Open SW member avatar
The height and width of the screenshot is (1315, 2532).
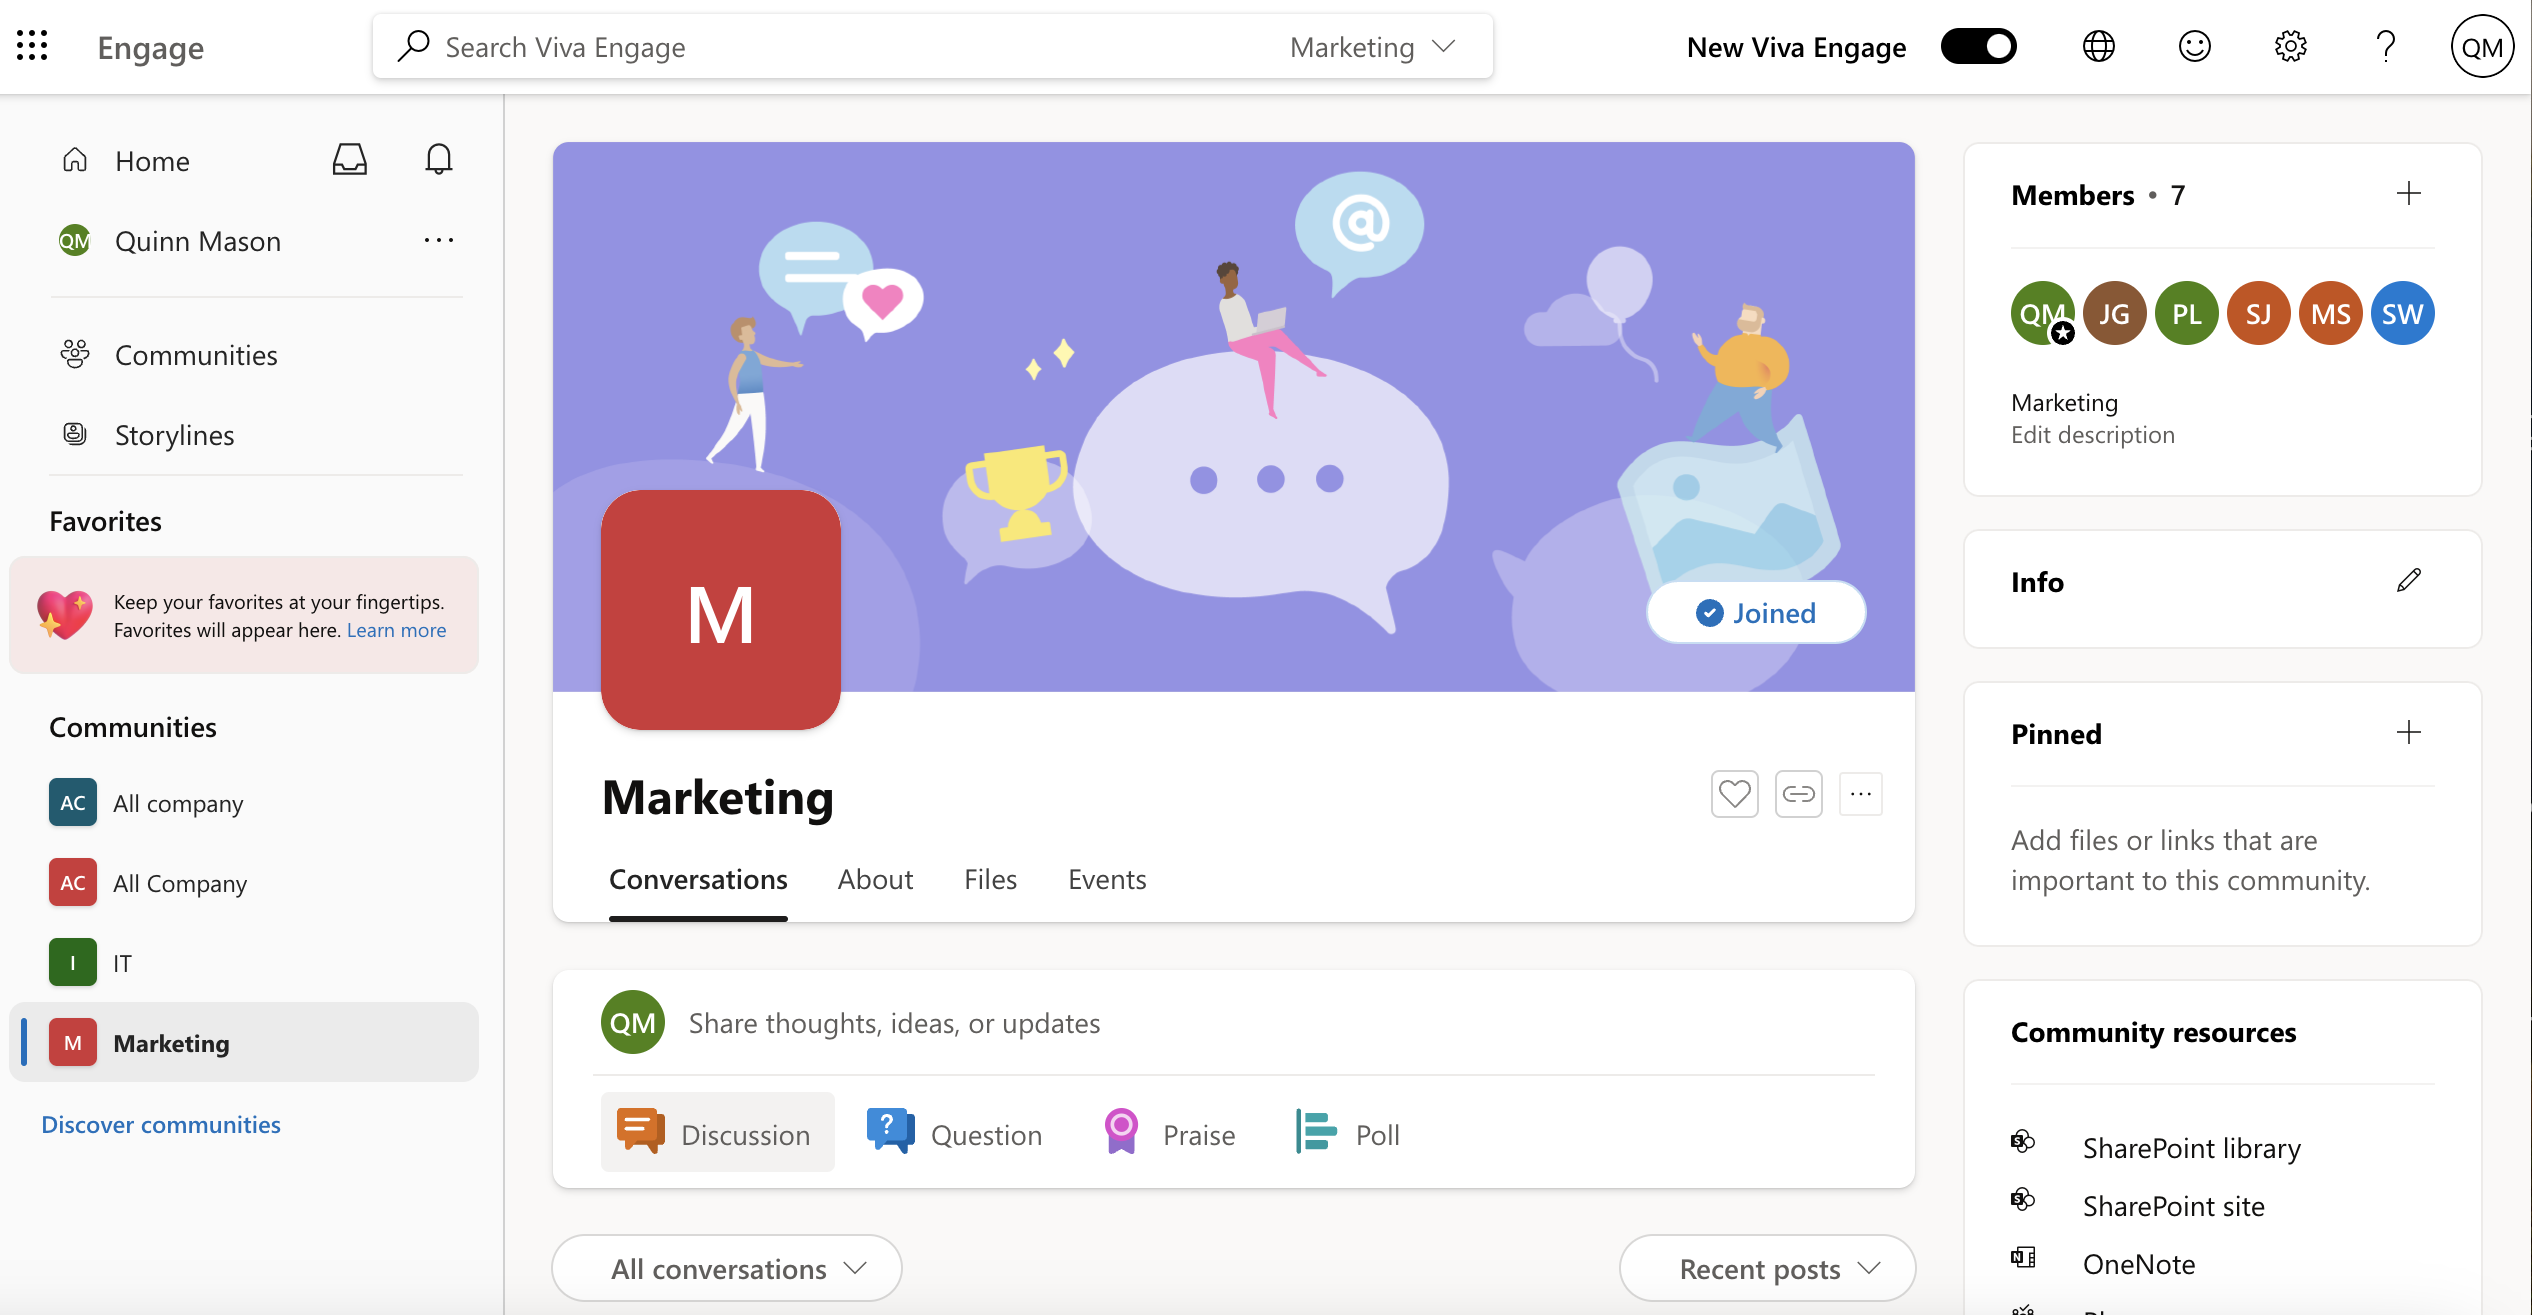point(2402,314)
